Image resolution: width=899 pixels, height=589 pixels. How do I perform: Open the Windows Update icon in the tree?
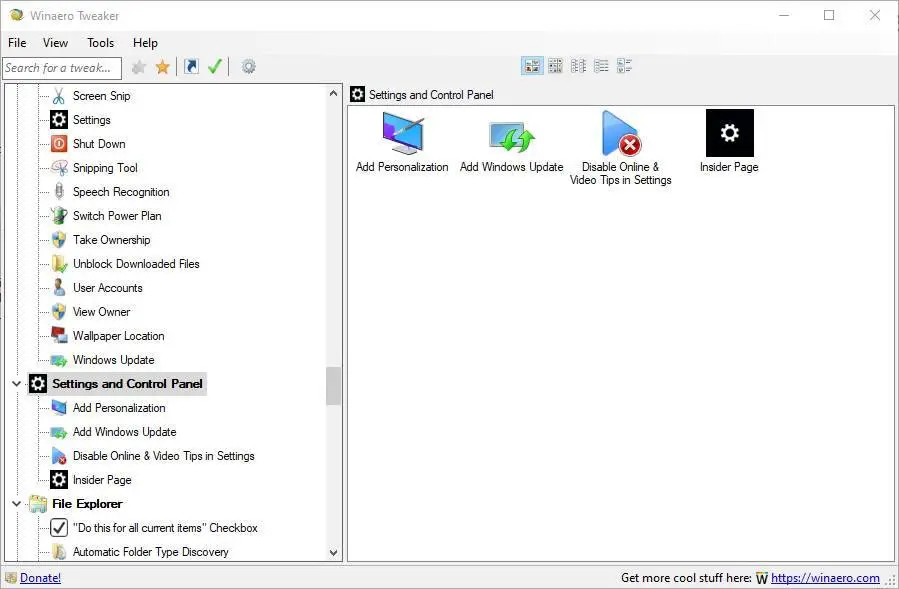click(x=58, y=360)
